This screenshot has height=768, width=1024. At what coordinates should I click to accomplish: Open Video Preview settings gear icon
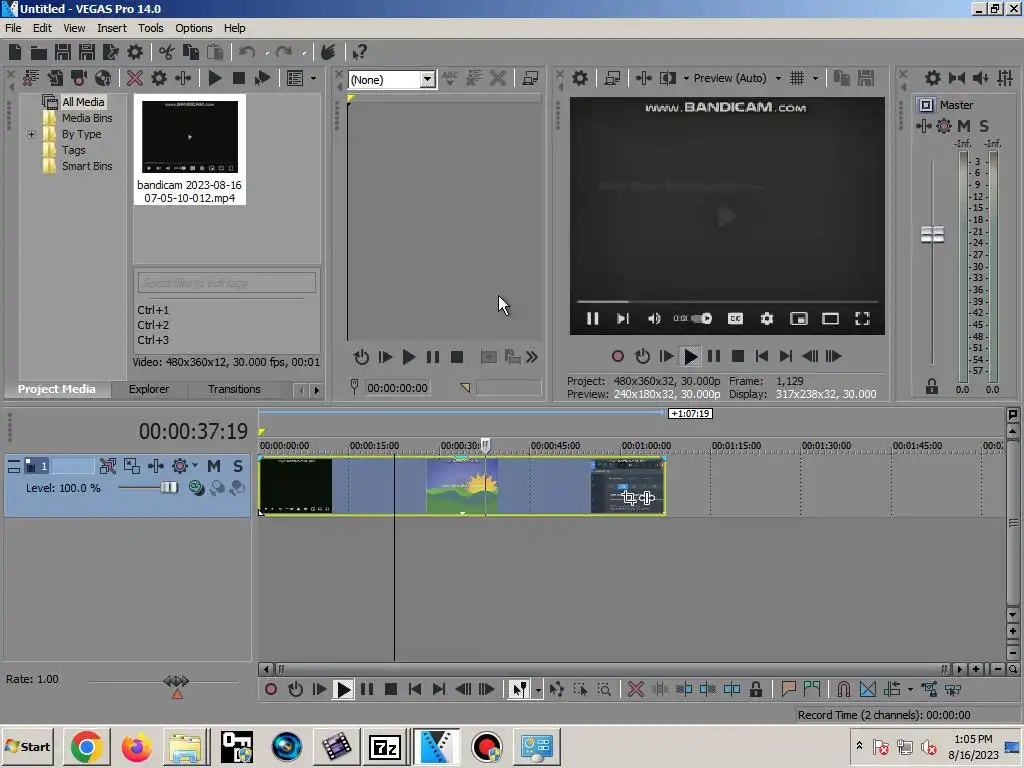click(x=580, y=78)
